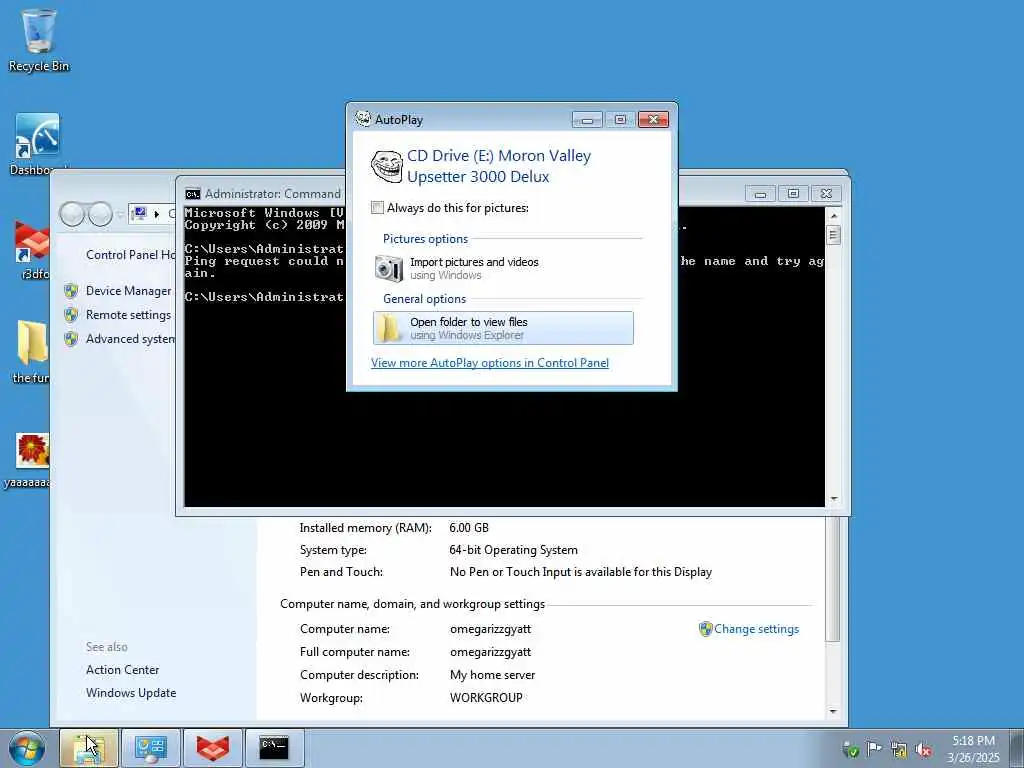Click the network tray icon
Image resolution: width=1024 pixels, height=768 pixels.
click(899, 750)
